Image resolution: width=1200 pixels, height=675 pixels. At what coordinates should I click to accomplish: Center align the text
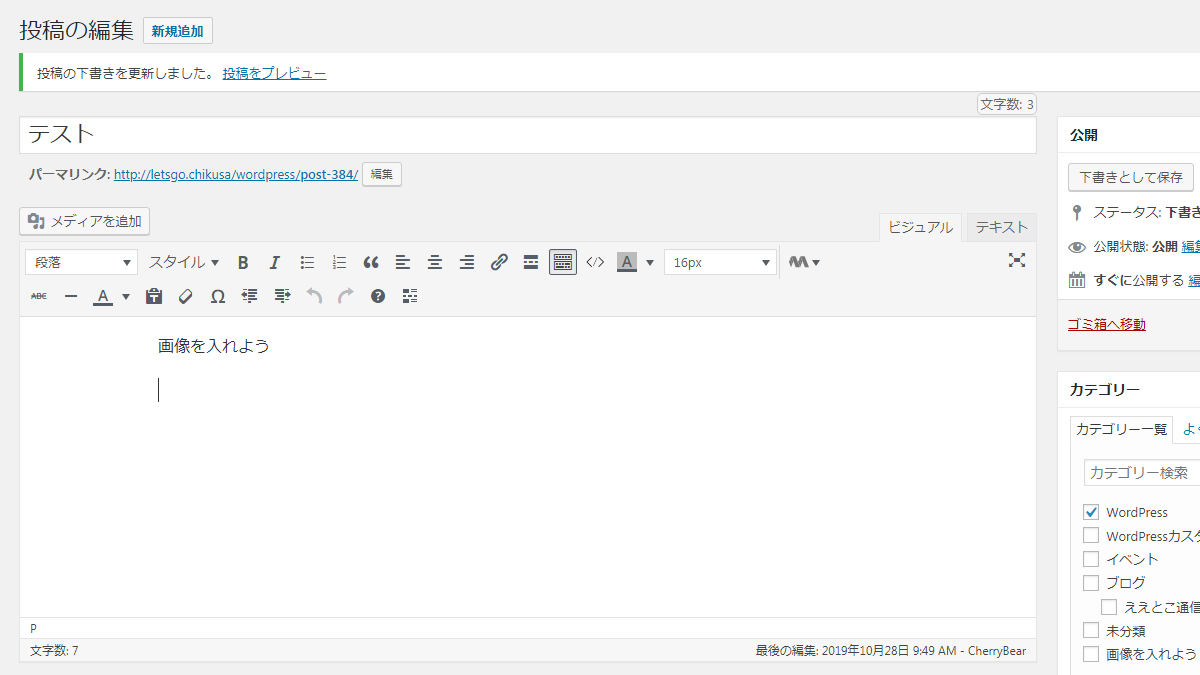[435, 262]
